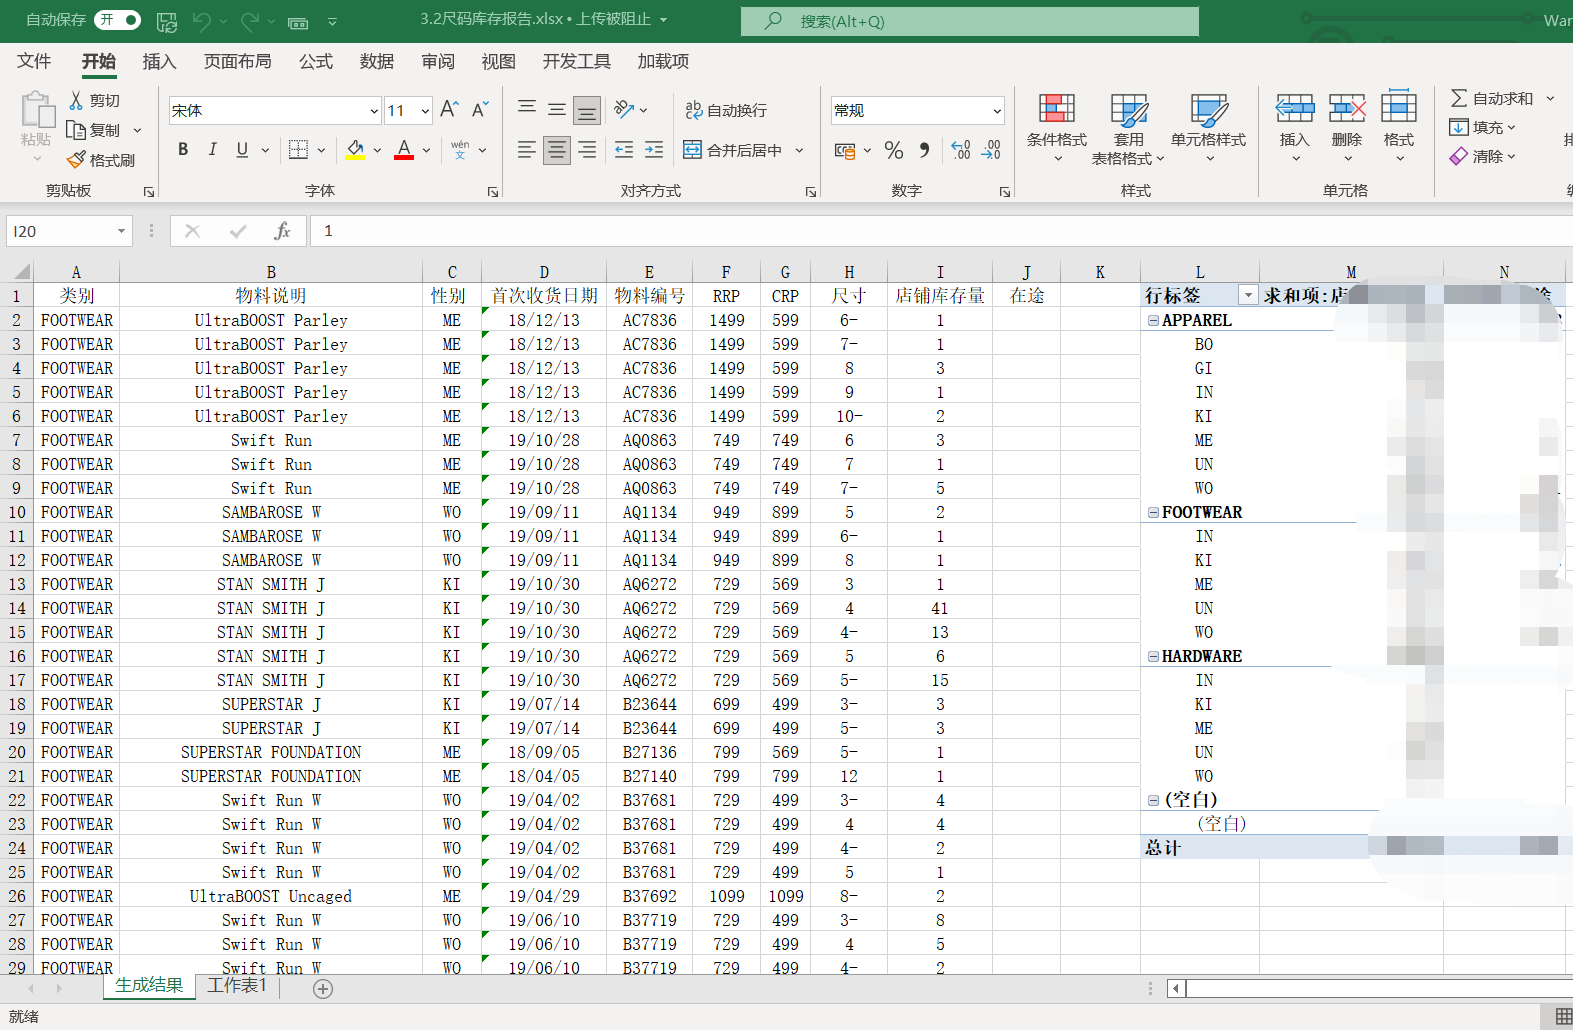Screen dimensions: 1573x1030
Task: Apply red font color A
Action: (404, 150)
